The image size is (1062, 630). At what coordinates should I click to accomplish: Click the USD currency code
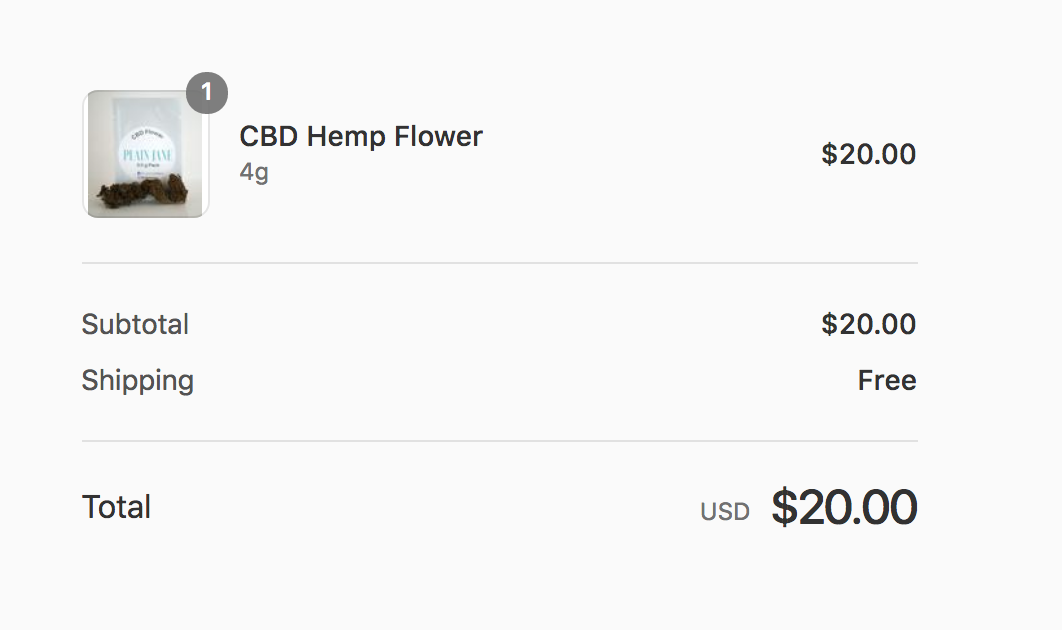point(725,512)
